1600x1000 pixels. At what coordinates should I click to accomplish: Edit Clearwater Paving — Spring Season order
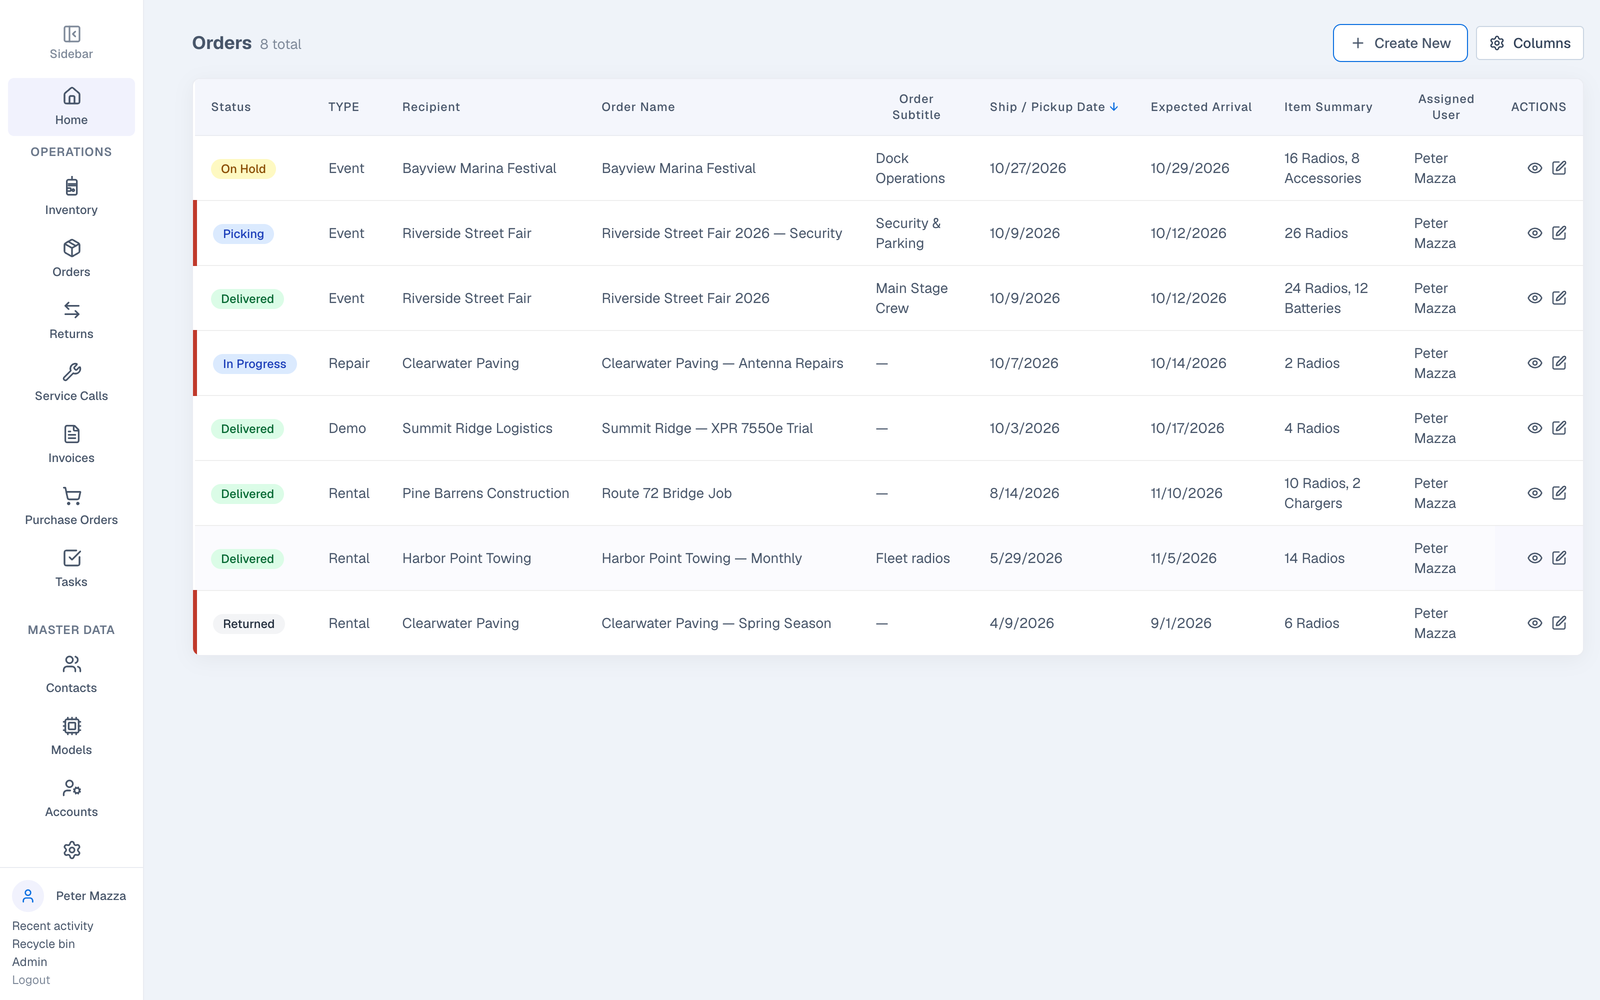pos(1559,623)
